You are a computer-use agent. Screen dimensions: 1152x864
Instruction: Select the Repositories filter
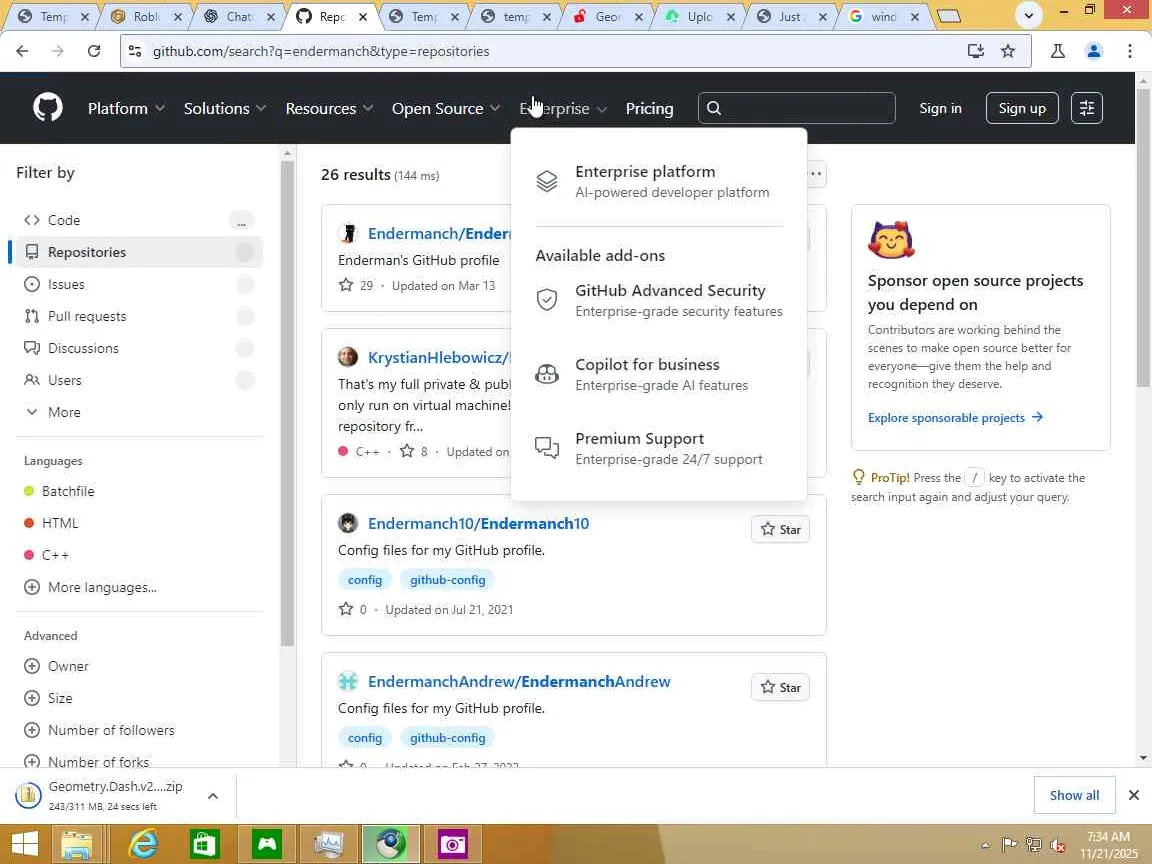(x=139, y=252)
